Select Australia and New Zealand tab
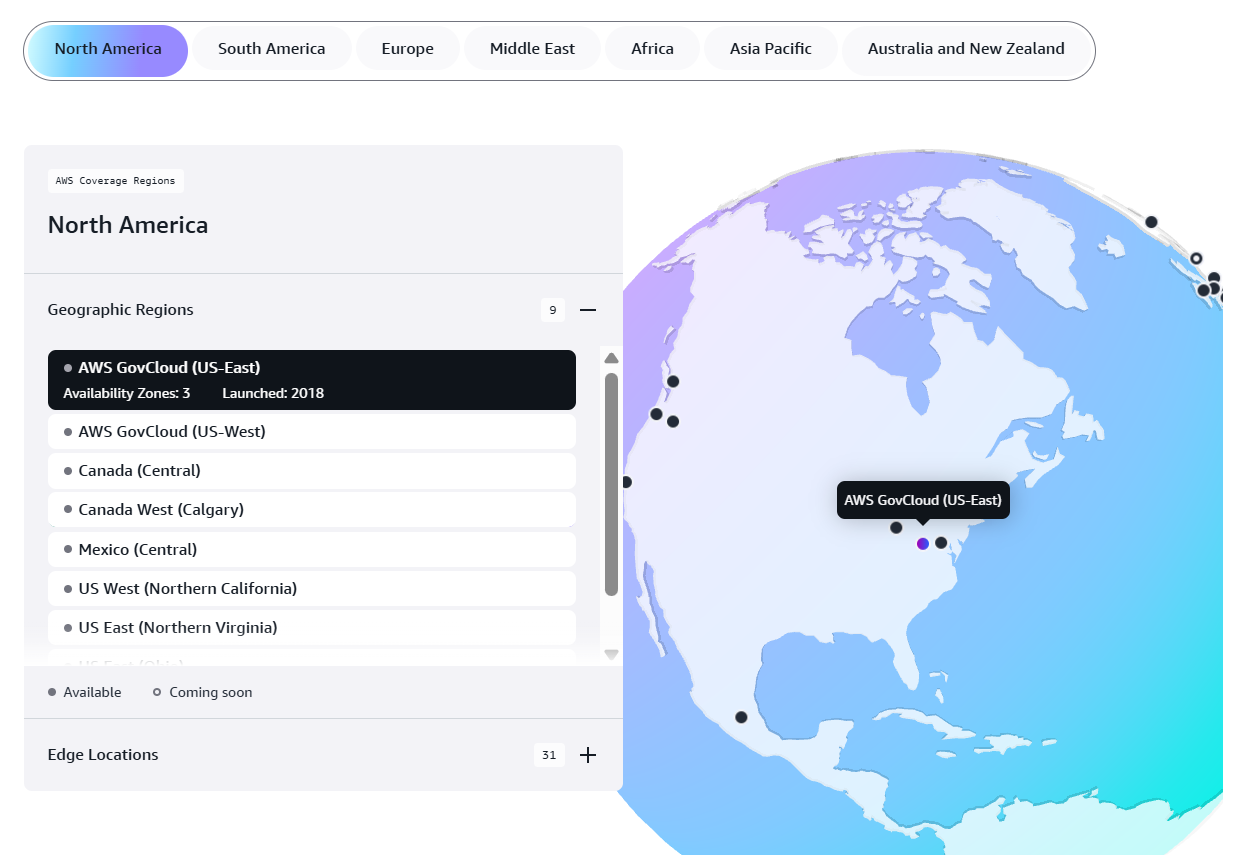This screenshot has width=1251, height=855. (x=966, y=49)
